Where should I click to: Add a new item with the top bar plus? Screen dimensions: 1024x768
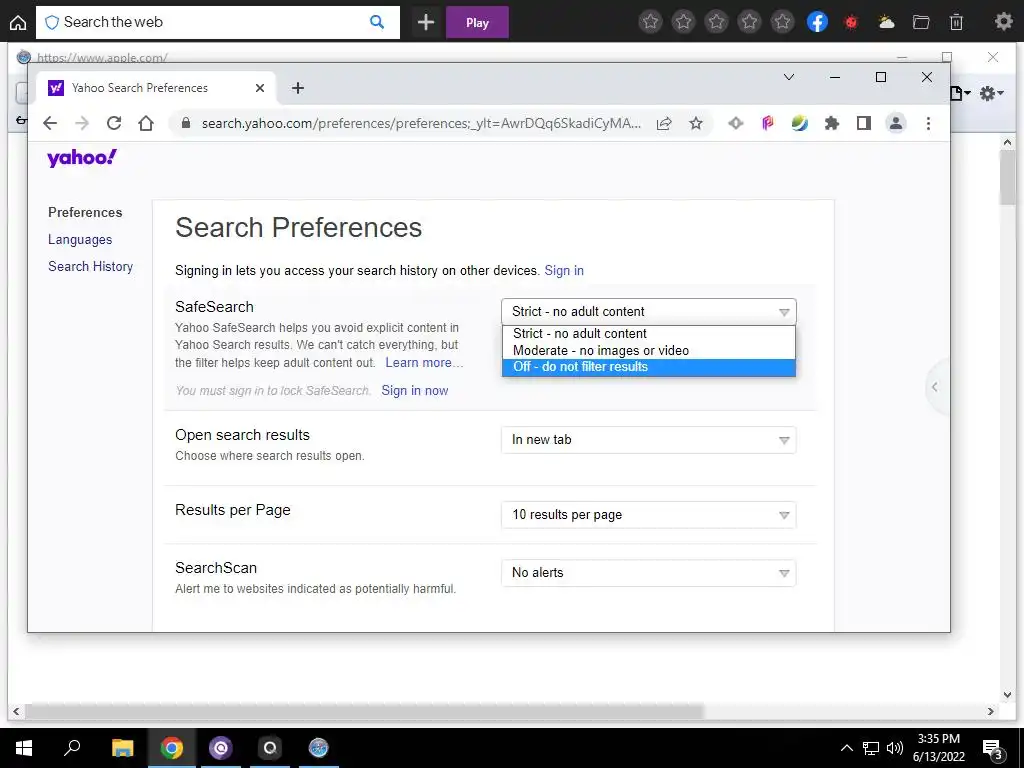click(426, 23)
